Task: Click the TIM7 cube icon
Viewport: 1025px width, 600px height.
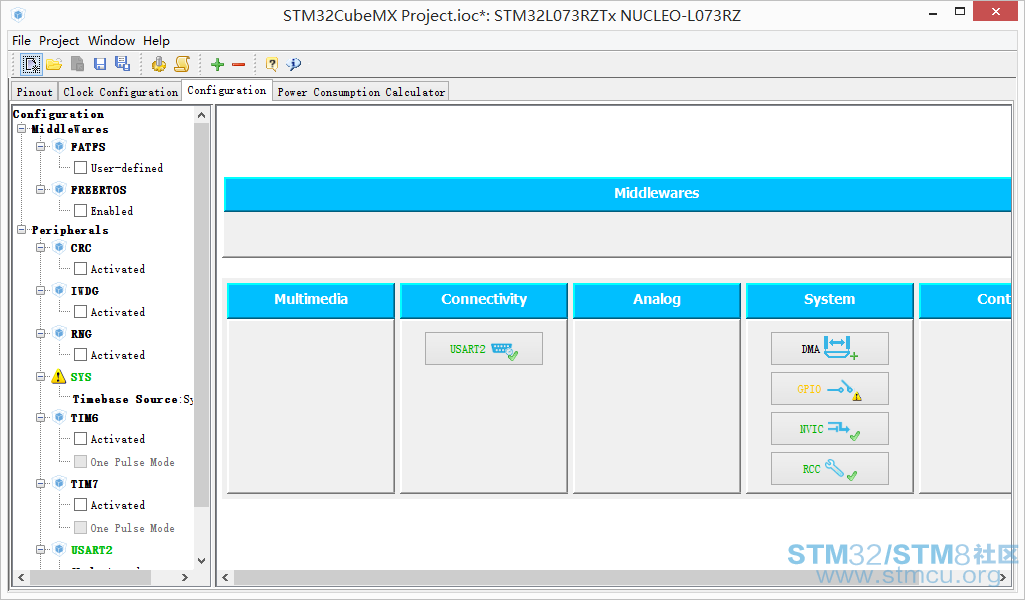Action: (x=59, y=484)
